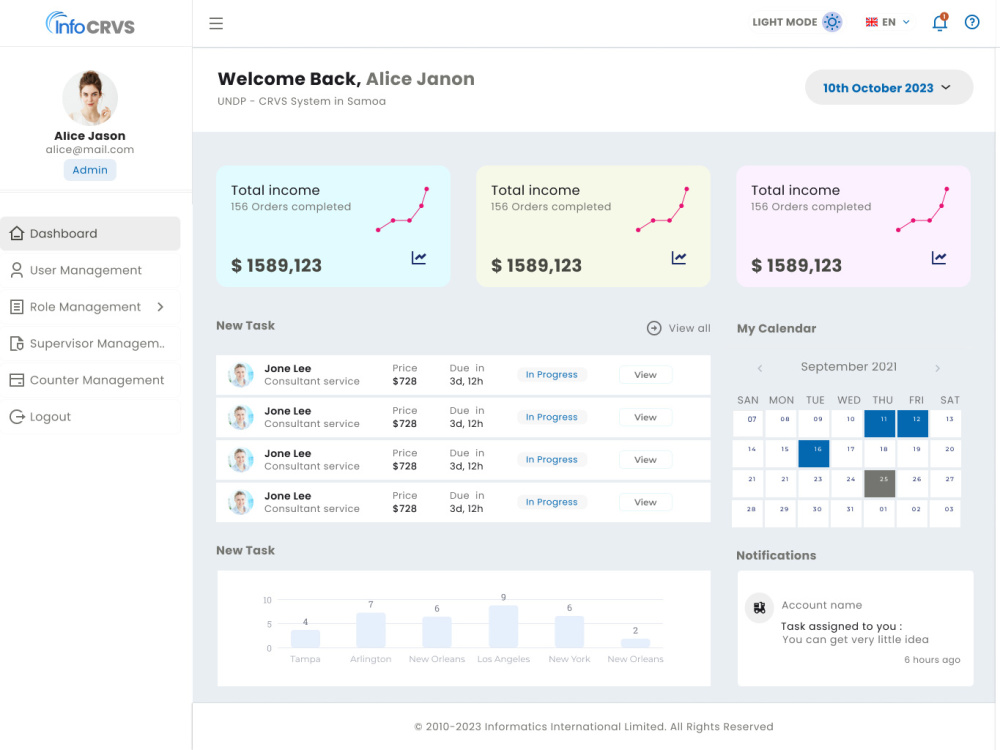Click the Admin role badge
Image resolution: width=1000 pixels, height=750 pixels.
(x=90, y=170)
